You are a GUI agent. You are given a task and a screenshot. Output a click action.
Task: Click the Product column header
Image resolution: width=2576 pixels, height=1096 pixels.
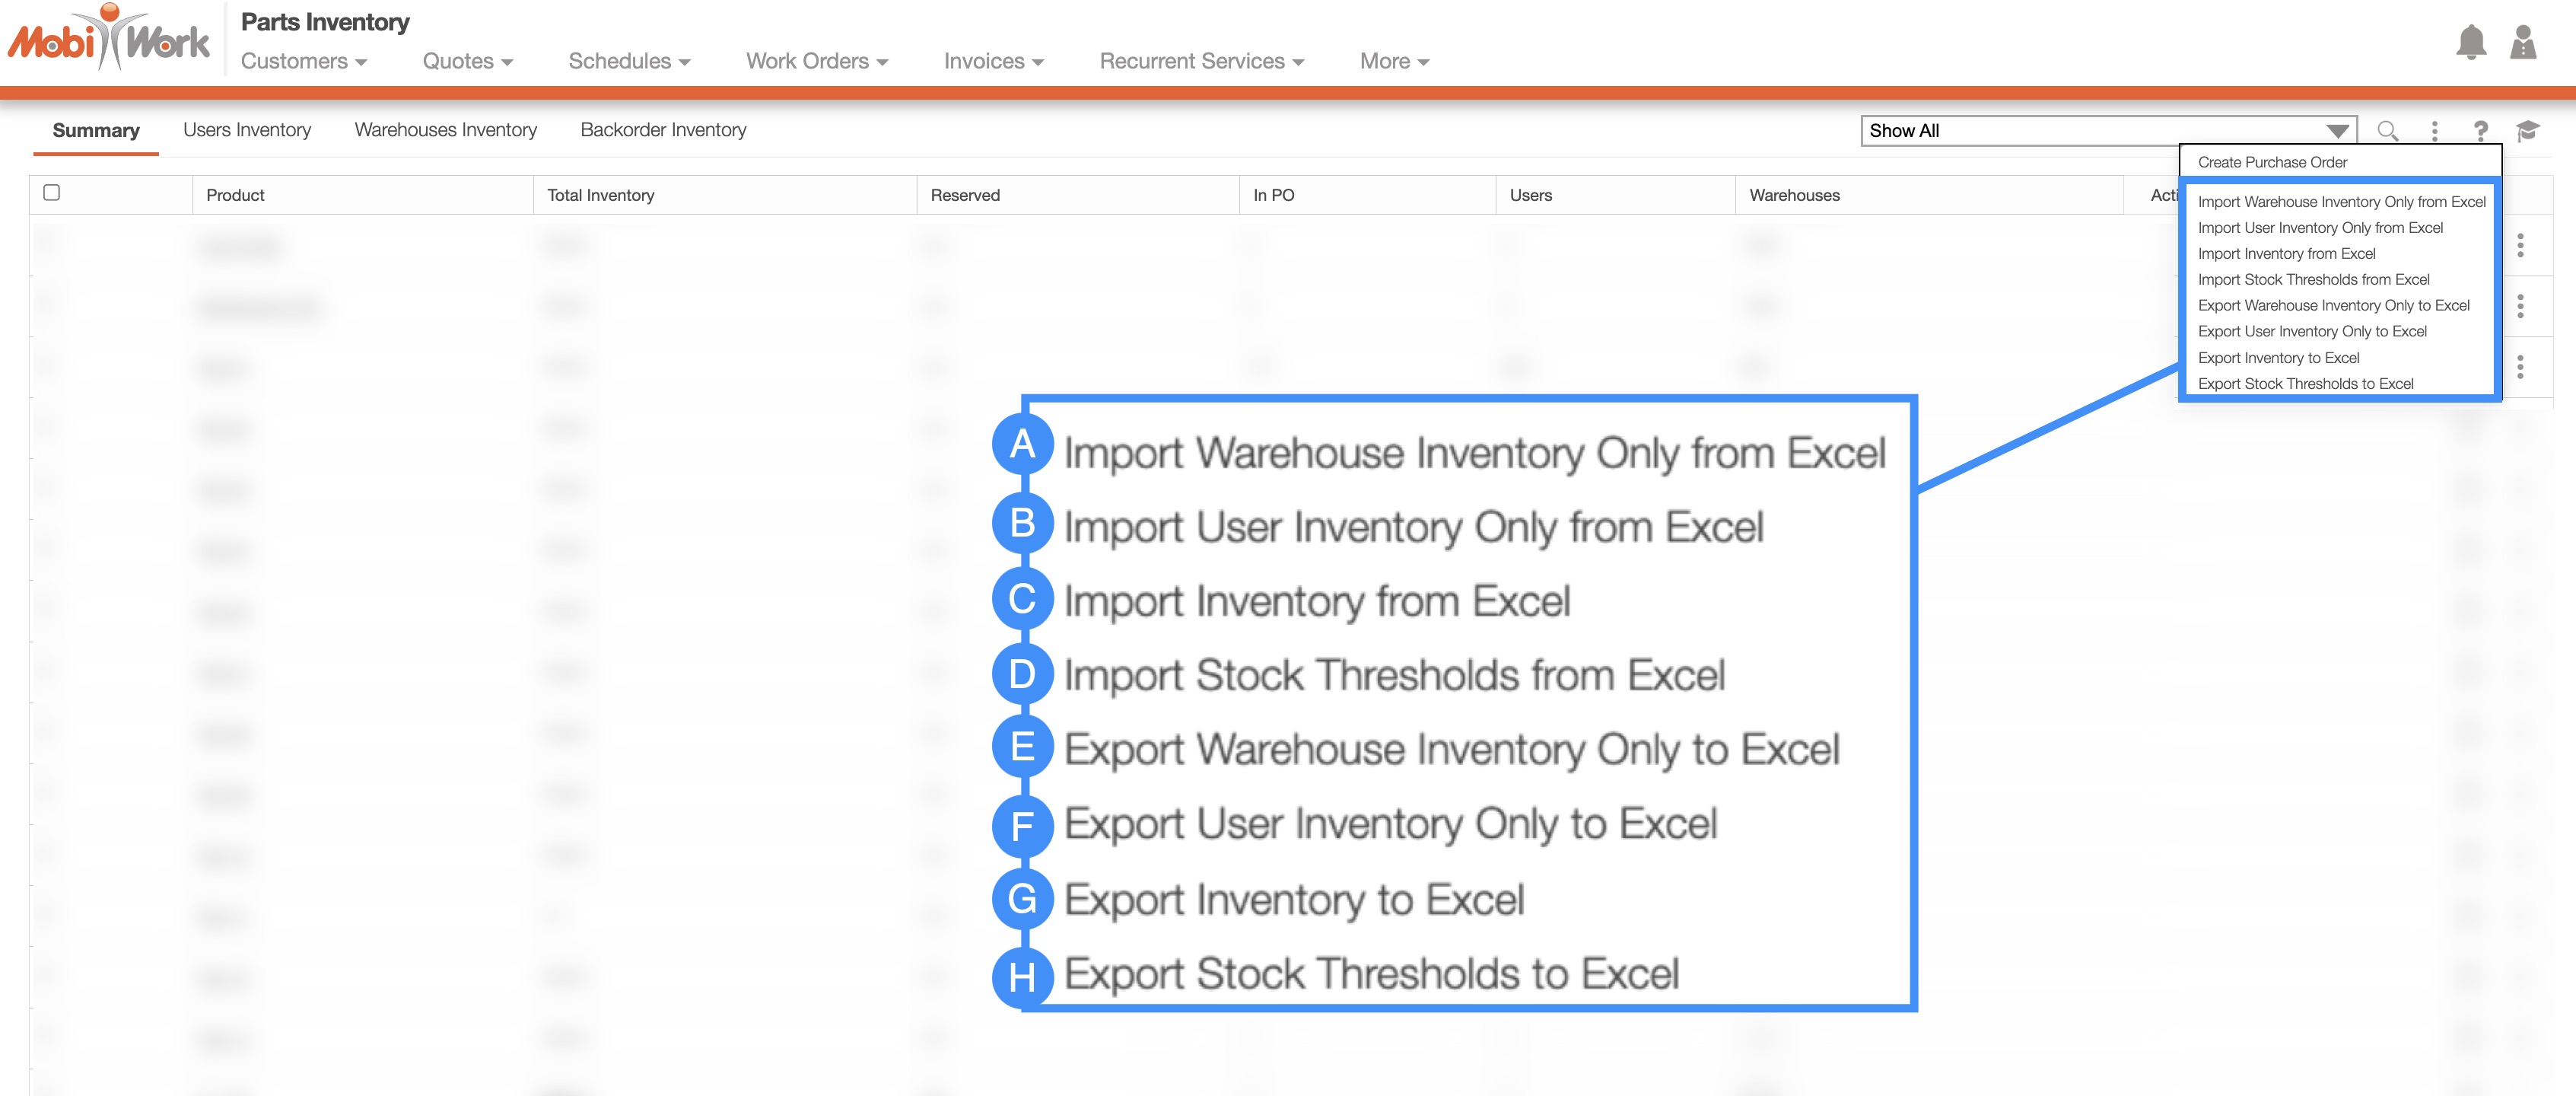pyautogui.click(x=236, y=195)
